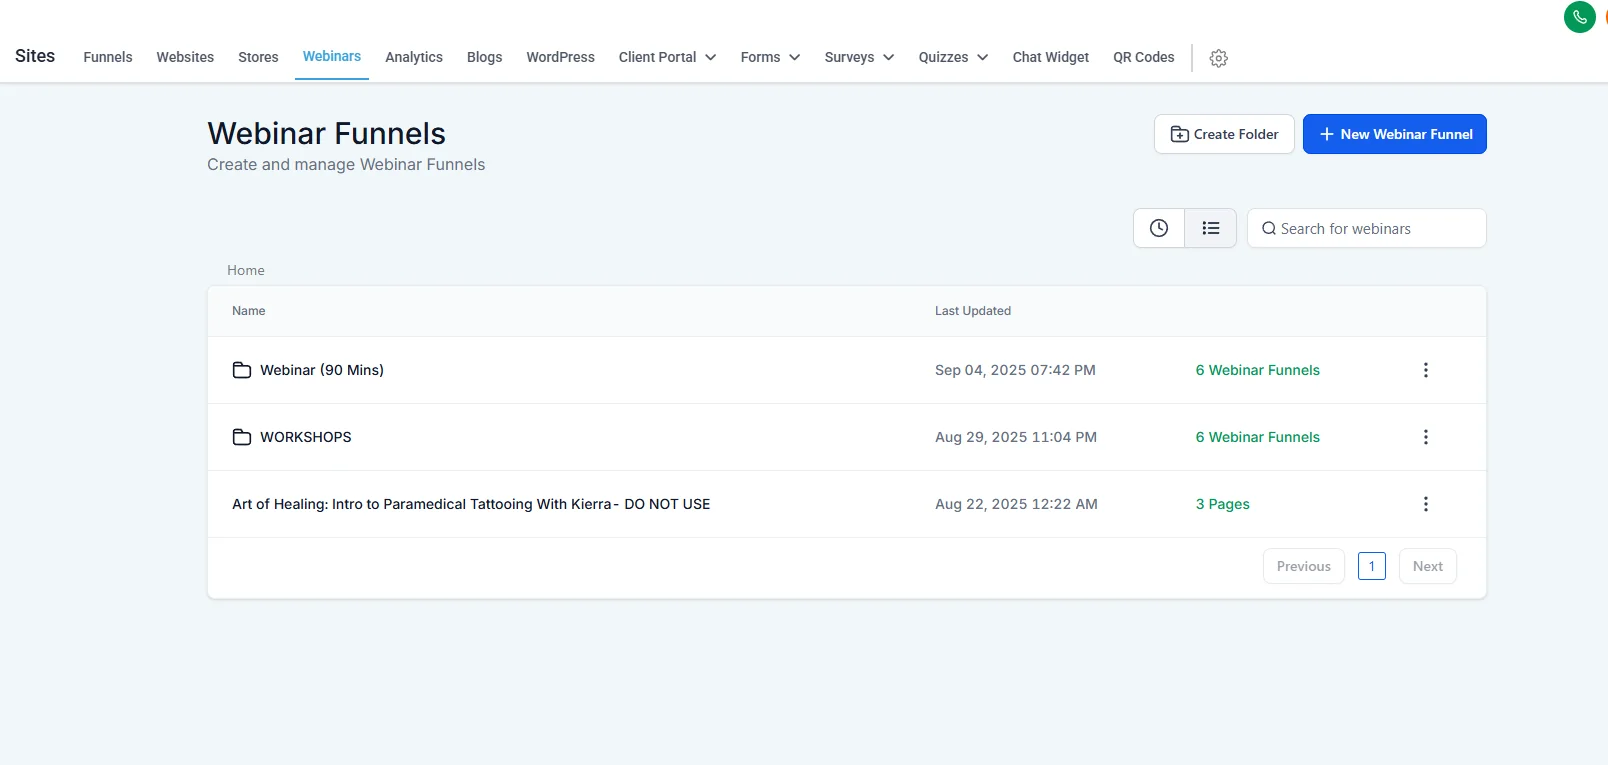
Task: Click 6 Webinar Funnels in Webinar (90 Mins) row
Action: (x=1258, y=370)
